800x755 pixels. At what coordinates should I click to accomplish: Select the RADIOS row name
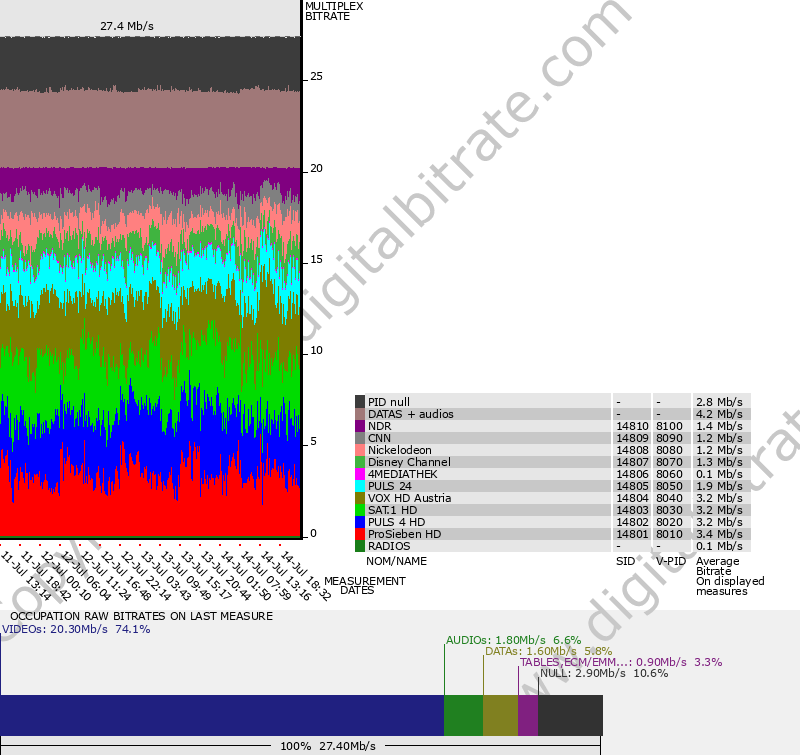pyautogui.click(x=389, y=546)
